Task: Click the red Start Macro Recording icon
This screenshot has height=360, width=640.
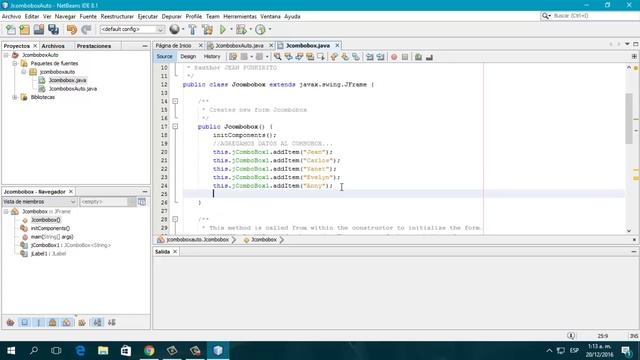Action: pos(394,57)
